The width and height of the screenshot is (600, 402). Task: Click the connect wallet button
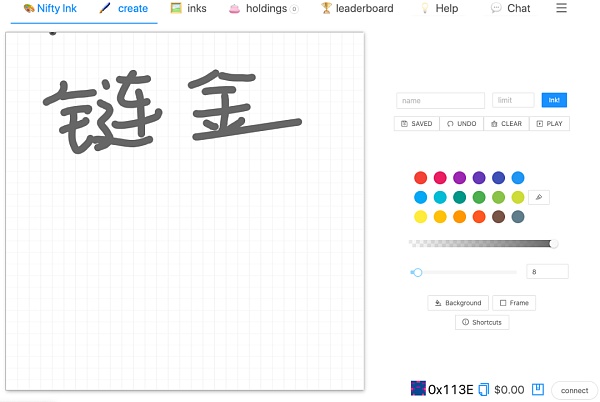(x=574, y=390)
